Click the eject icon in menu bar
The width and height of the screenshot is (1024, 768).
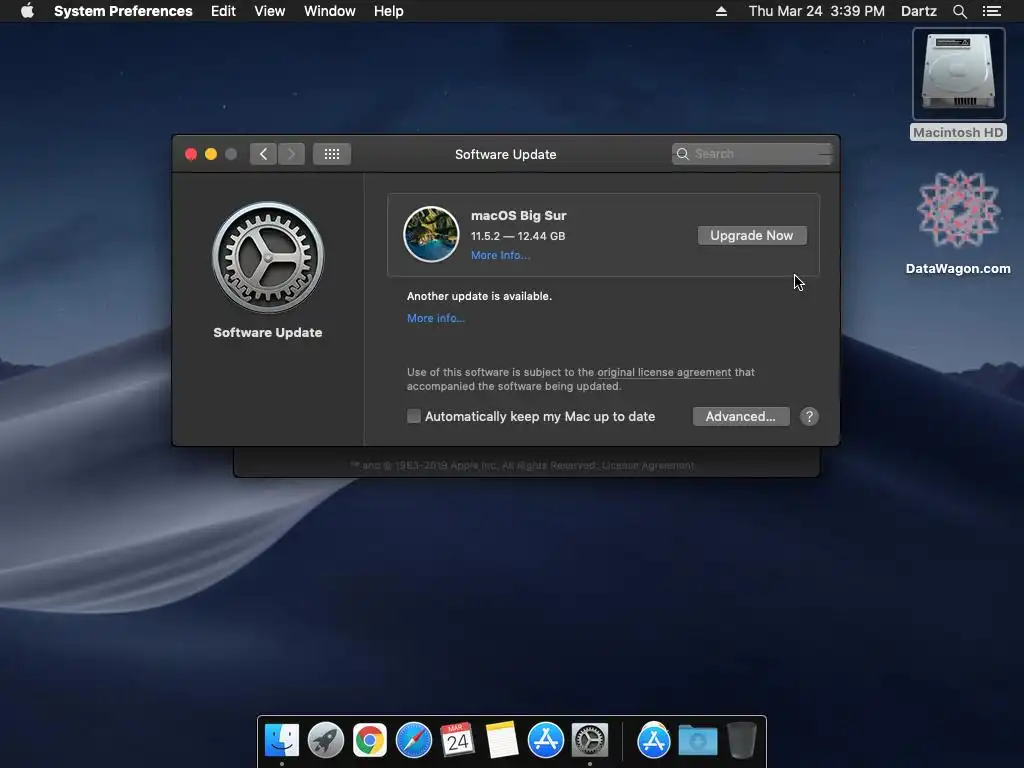(721, 11)
